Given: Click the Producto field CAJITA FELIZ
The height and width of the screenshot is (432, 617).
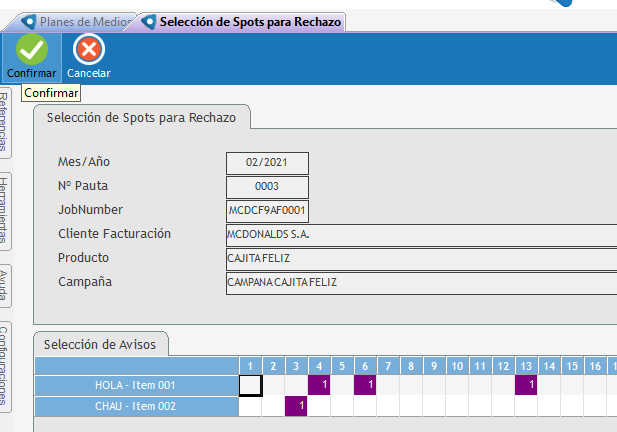Looking at the screenshot, I should click(420, 258).
